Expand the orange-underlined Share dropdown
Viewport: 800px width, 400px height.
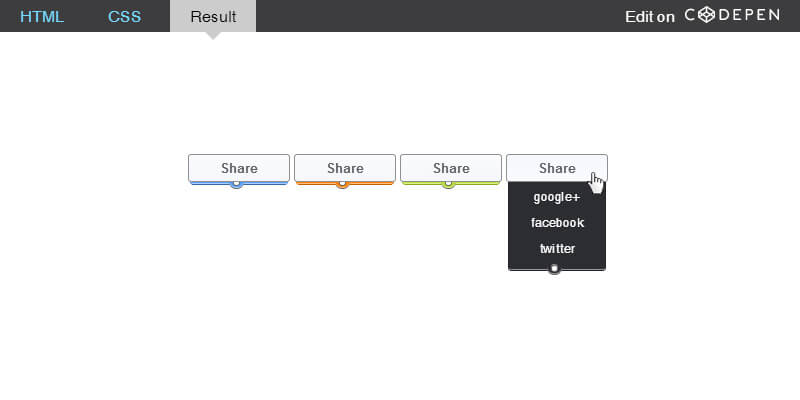click(x=345, y=168)
